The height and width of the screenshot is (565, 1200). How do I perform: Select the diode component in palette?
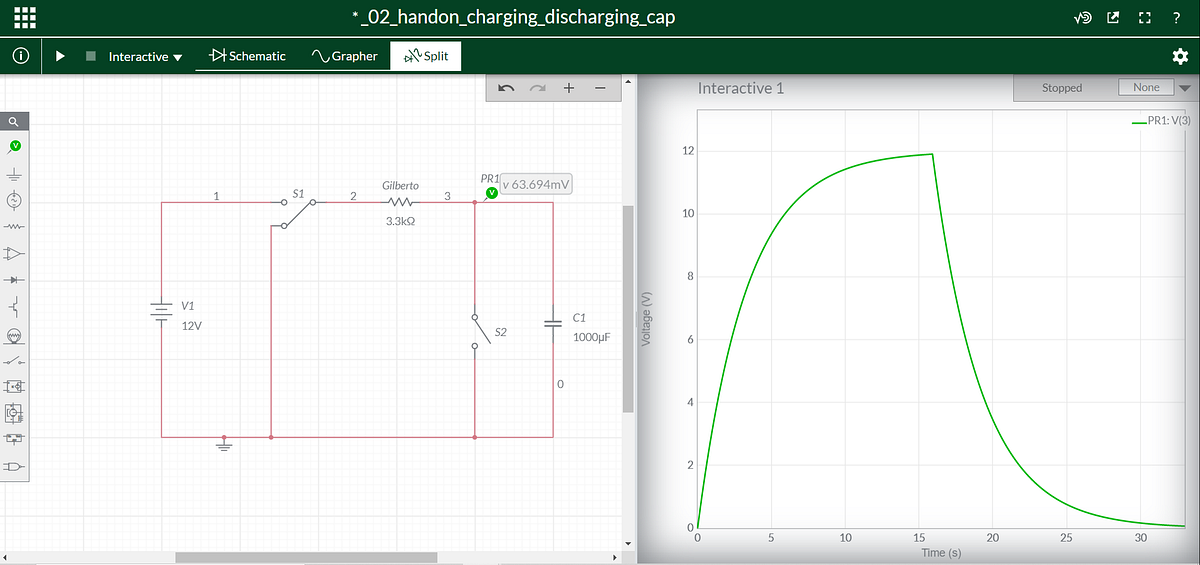click(14, 279)
